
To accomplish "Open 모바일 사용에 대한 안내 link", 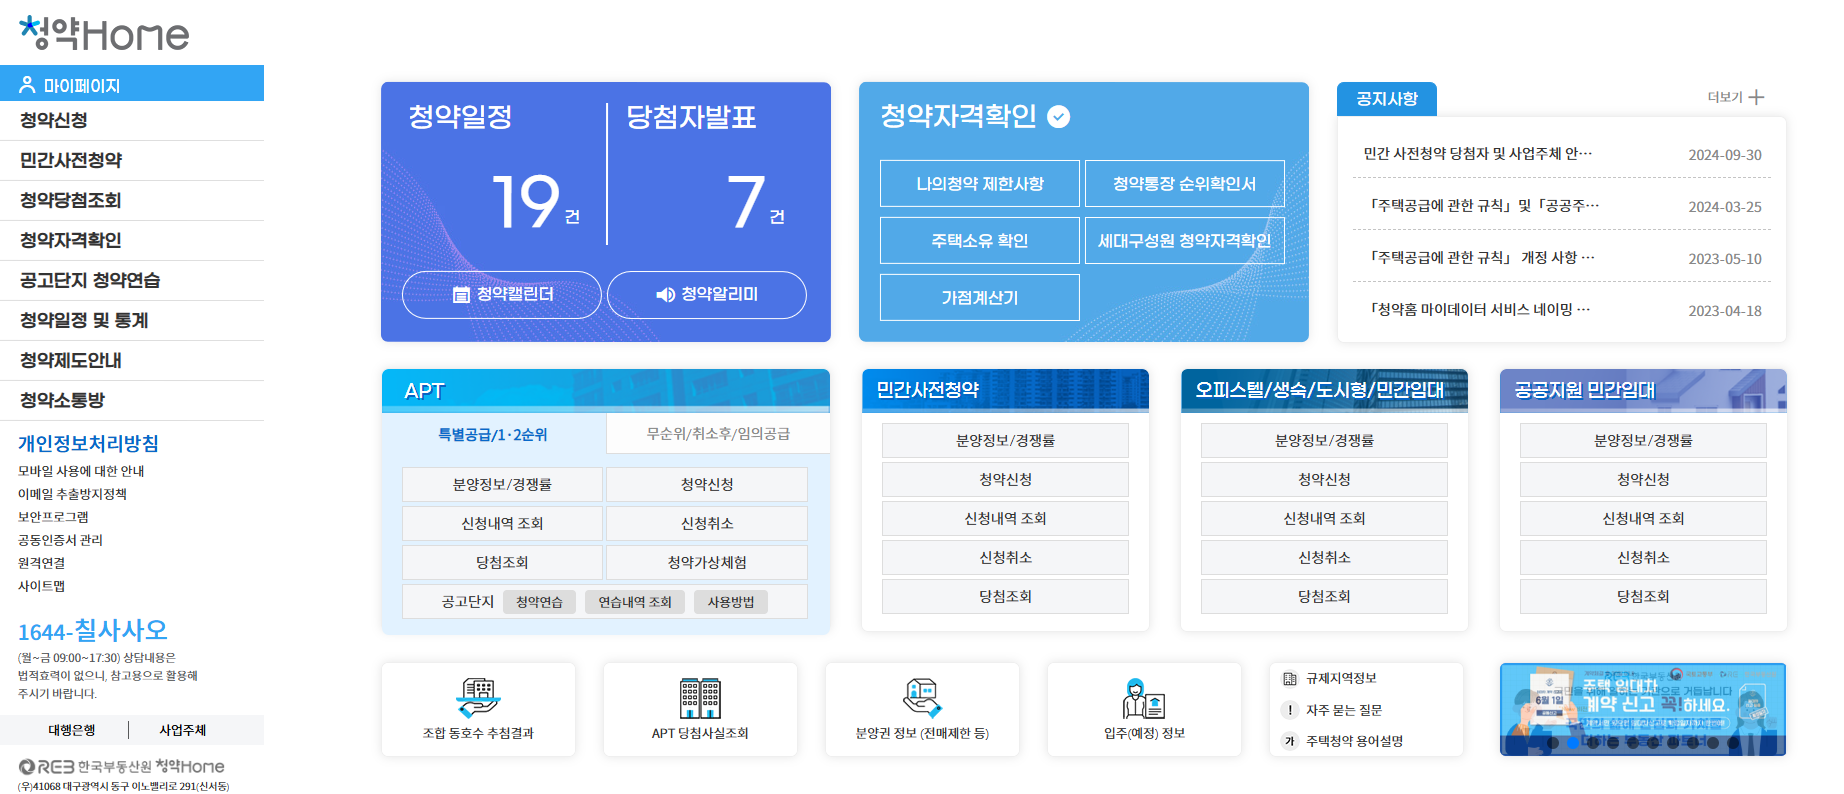I will [81, 471].
